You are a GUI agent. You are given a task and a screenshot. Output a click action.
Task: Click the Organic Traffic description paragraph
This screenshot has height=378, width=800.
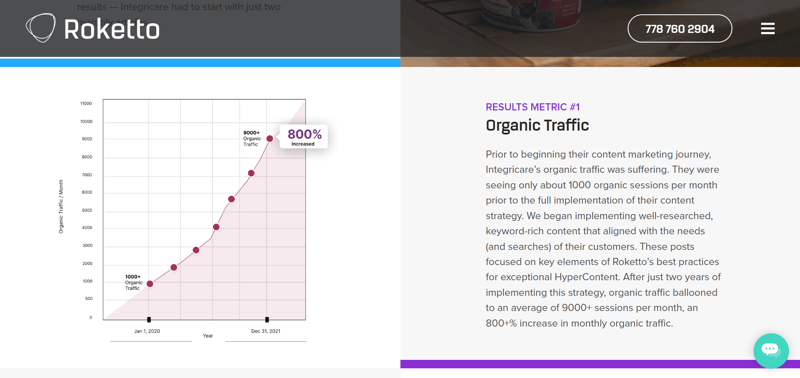click(x=603, y=239)
